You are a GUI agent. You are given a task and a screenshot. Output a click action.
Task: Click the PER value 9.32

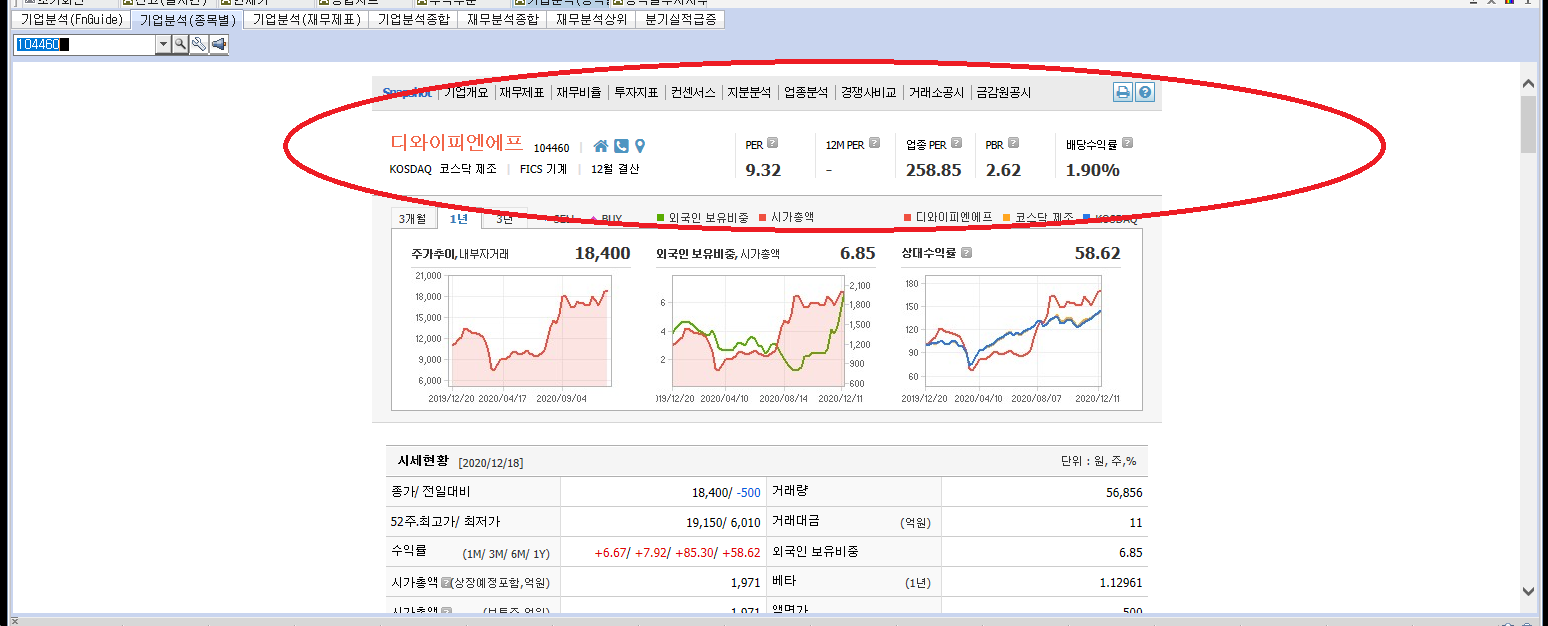[763, 170]
